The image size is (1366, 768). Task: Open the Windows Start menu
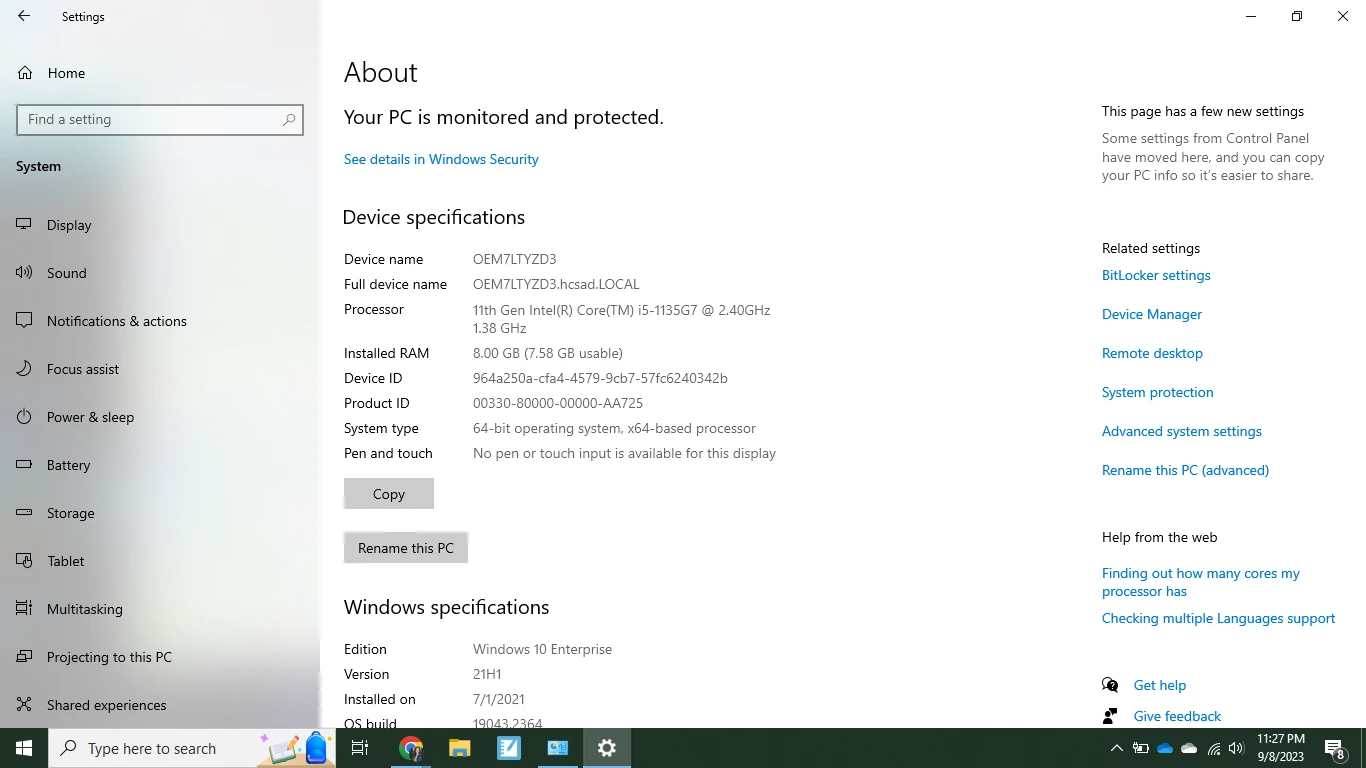(x=24, y=748)
